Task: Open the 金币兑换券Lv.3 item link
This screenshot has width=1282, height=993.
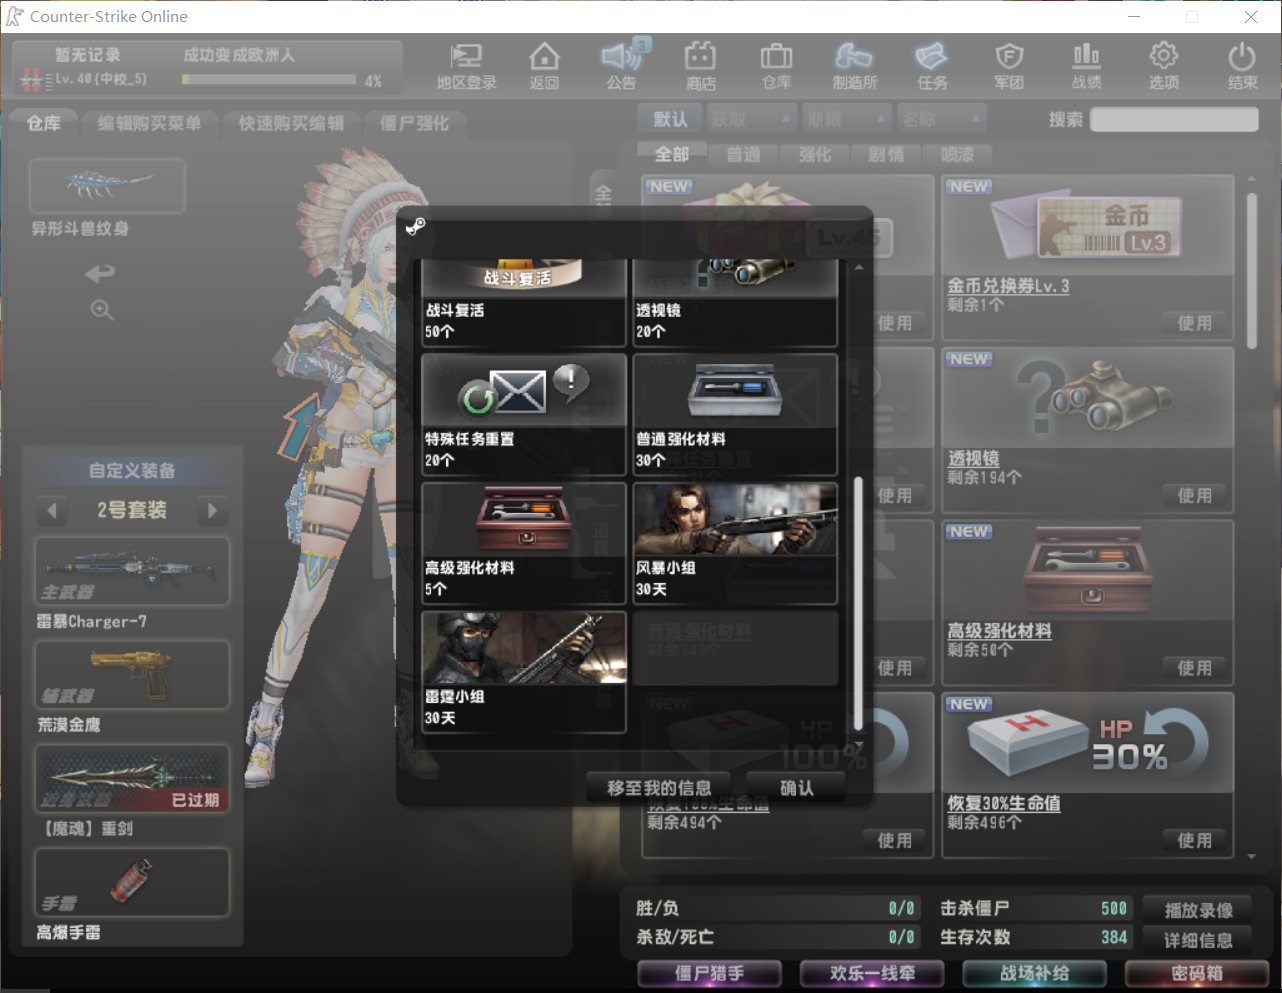Action: [x=1008, y=286]
